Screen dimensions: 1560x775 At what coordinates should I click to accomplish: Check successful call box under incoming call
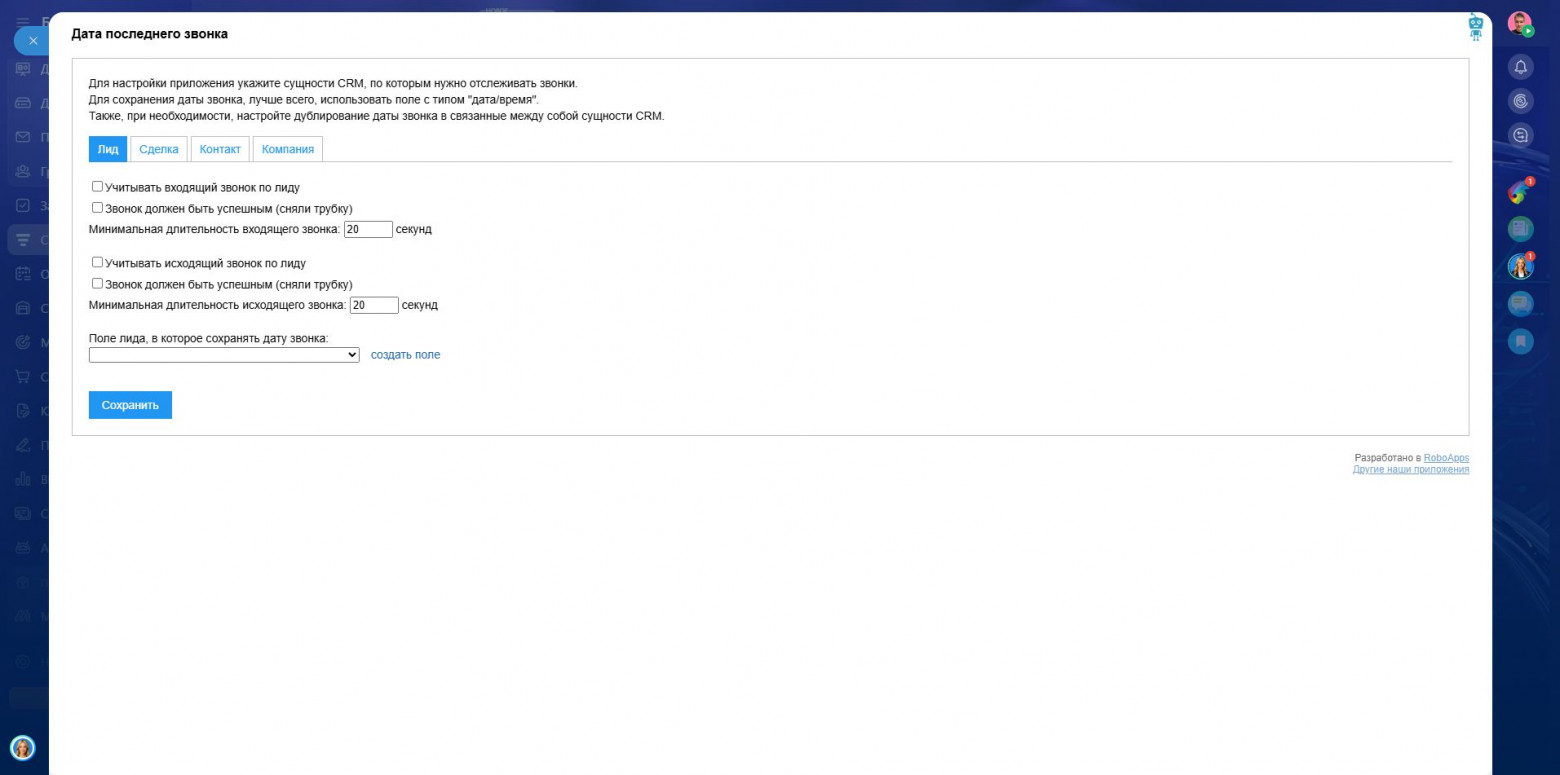point(97,208)
